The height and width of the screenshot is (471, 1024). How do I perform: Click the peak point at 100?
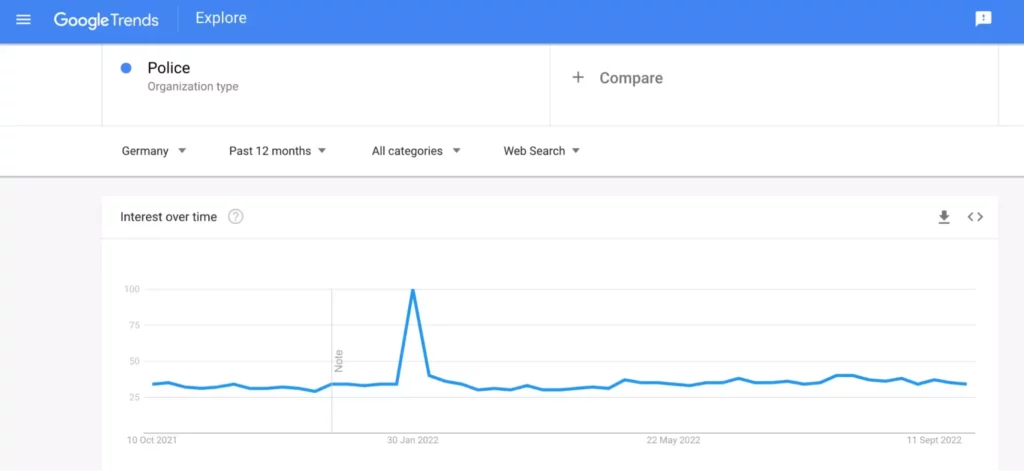coord(413,289)
